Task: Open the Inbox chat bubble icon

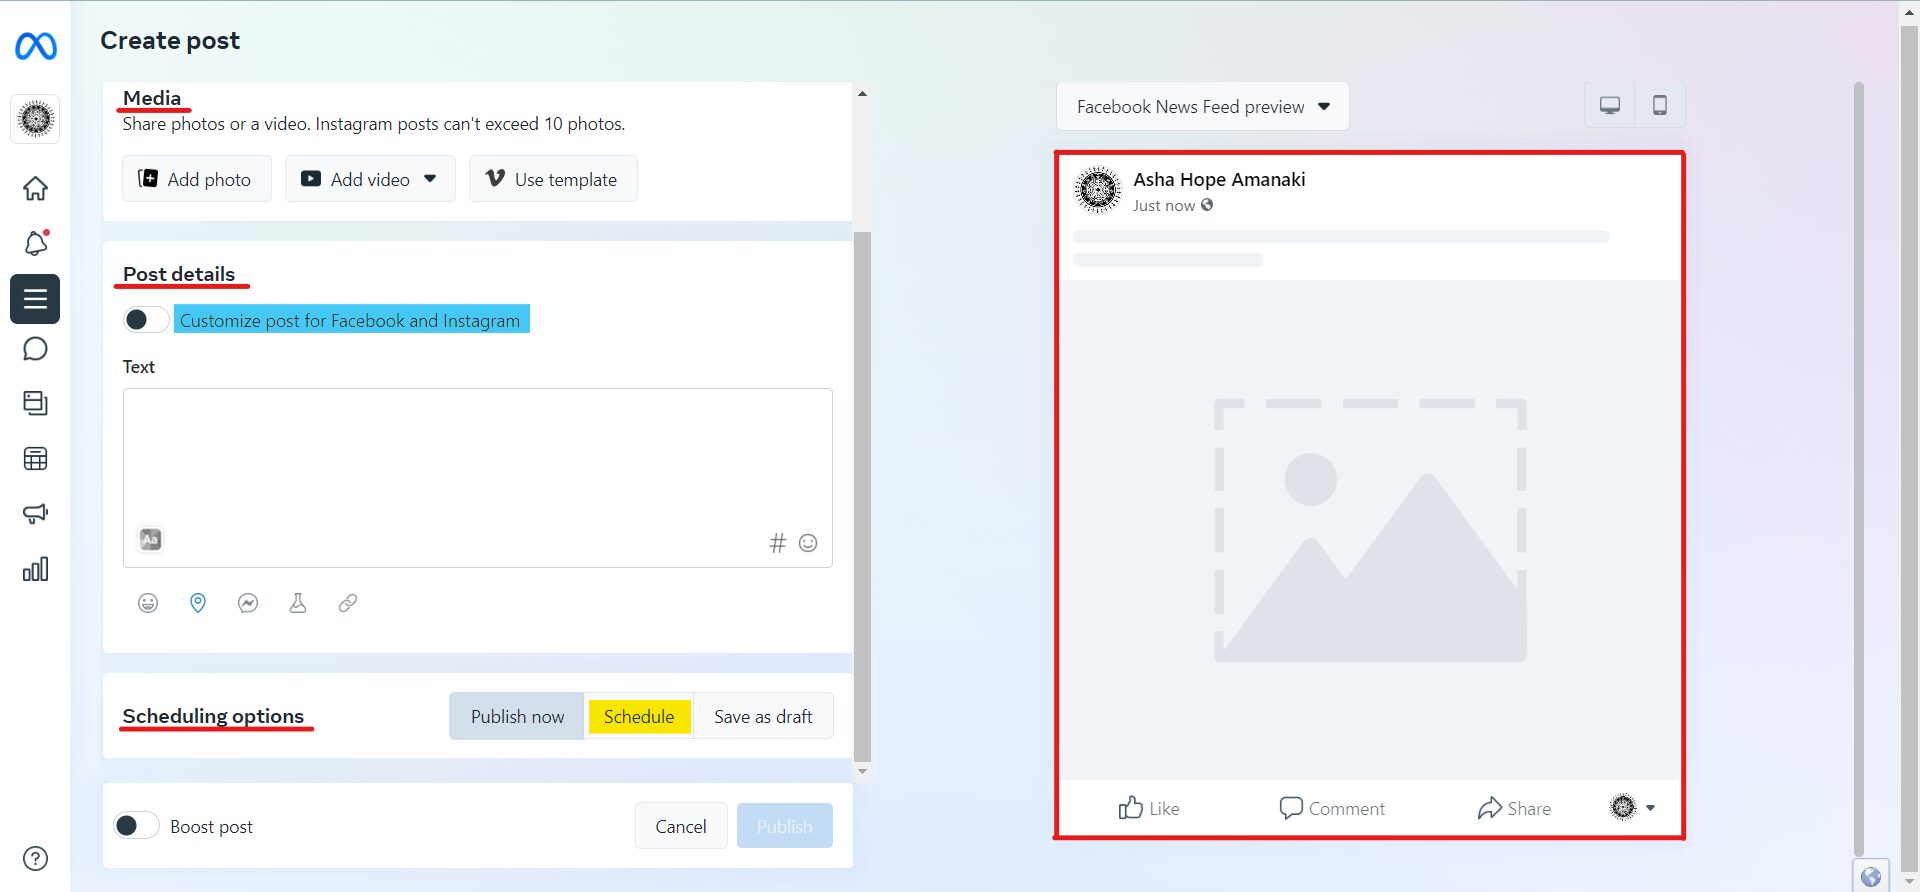Action: (35, 349)
